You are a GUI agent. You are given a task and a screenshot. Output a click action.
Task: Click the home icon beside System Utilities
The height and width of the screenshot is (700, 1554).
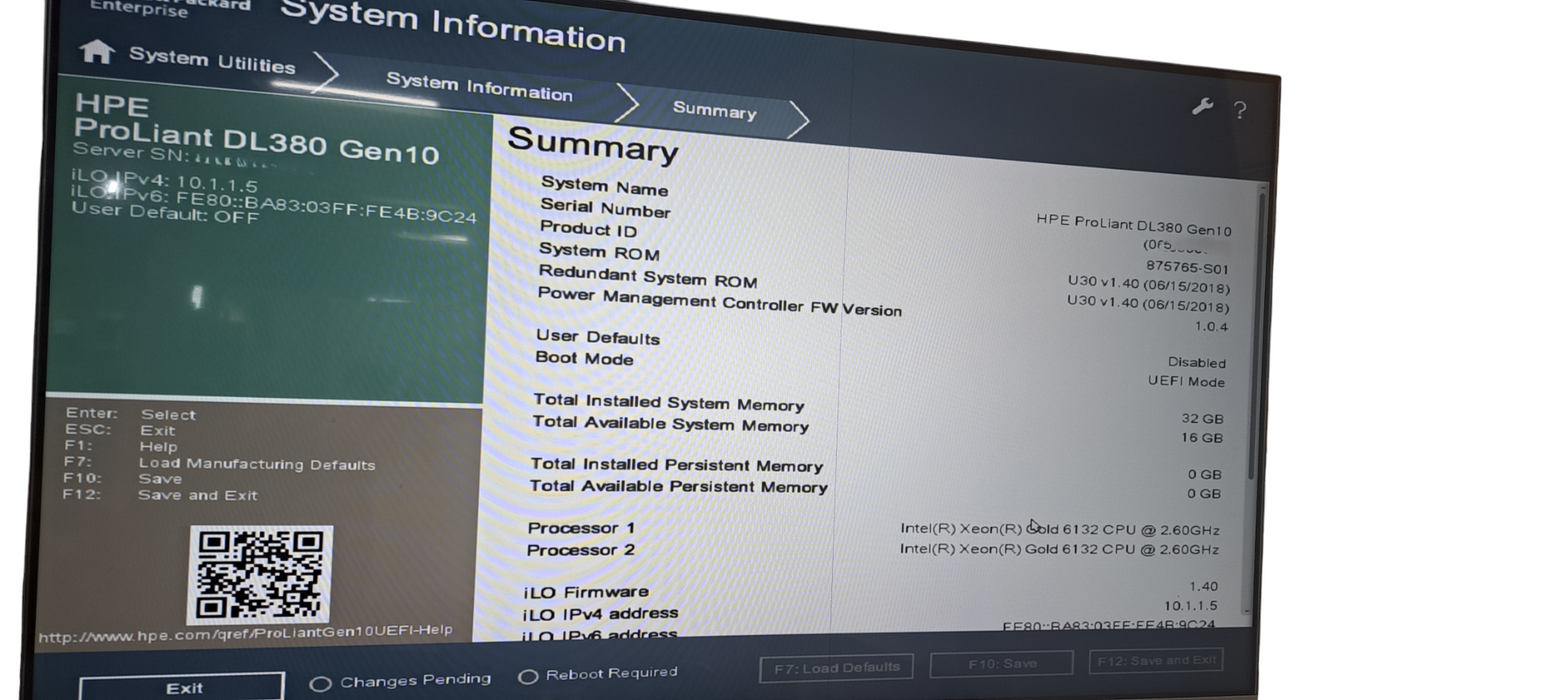click(x=96, y=51)
